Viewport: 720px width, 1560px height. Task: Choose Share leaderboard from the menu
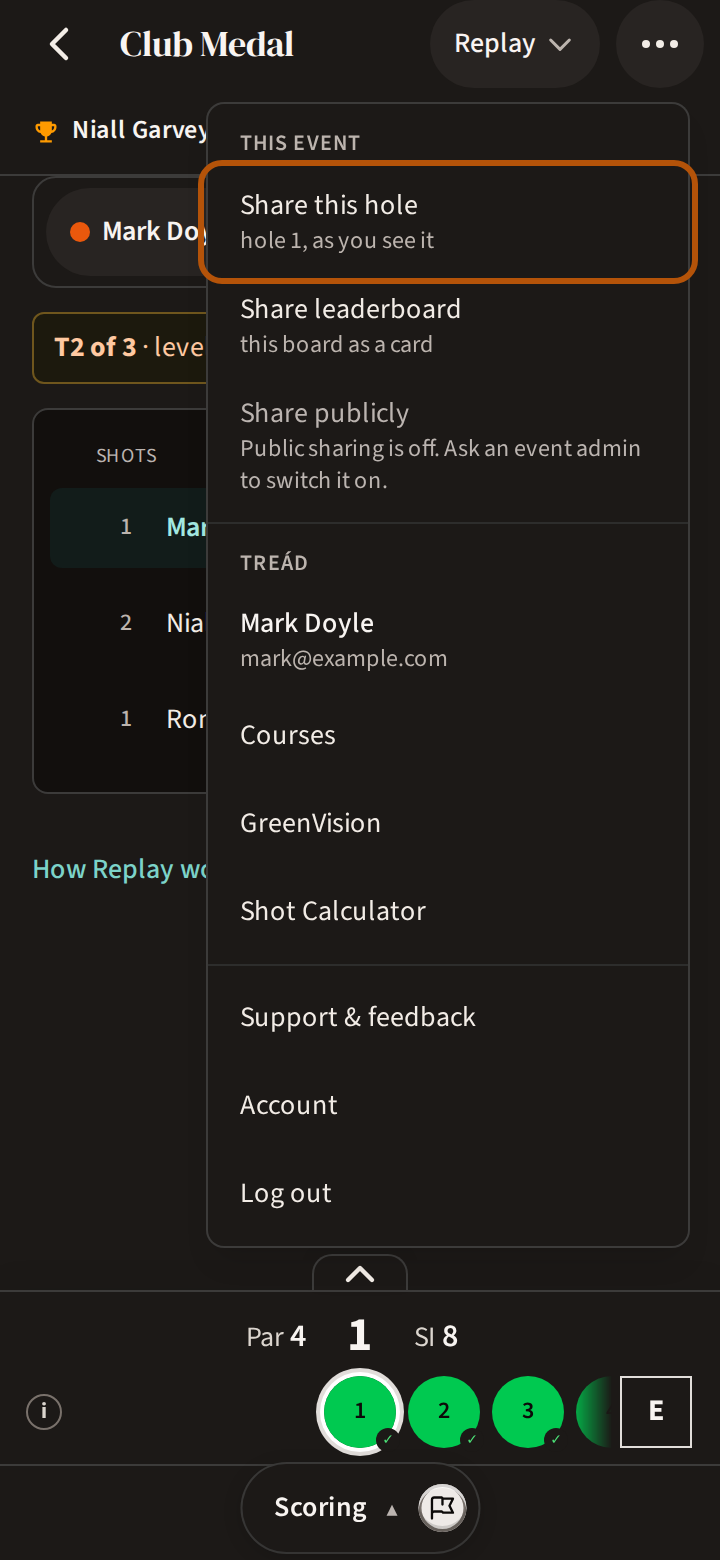(x=448, y=326)
